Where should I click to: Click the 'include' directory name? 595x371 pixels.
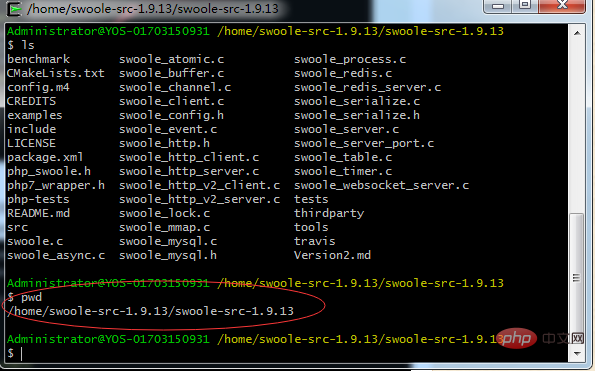coord(31,129)
